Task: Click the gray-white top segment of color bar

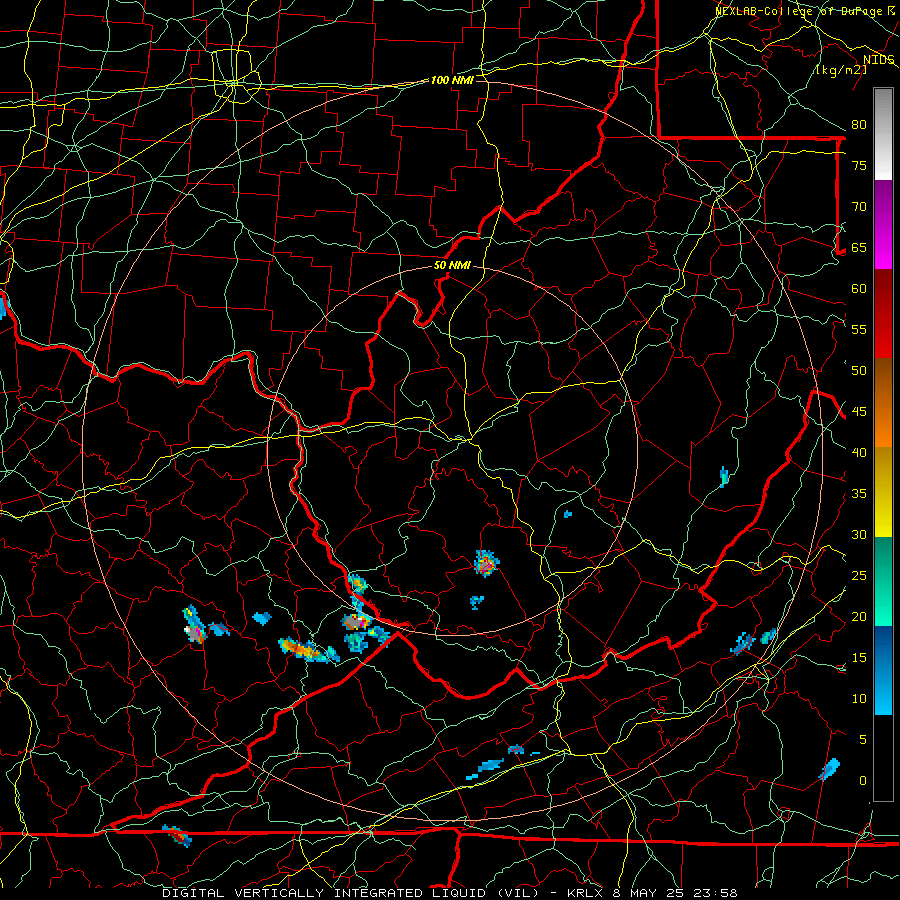Action: click(883, 134)
